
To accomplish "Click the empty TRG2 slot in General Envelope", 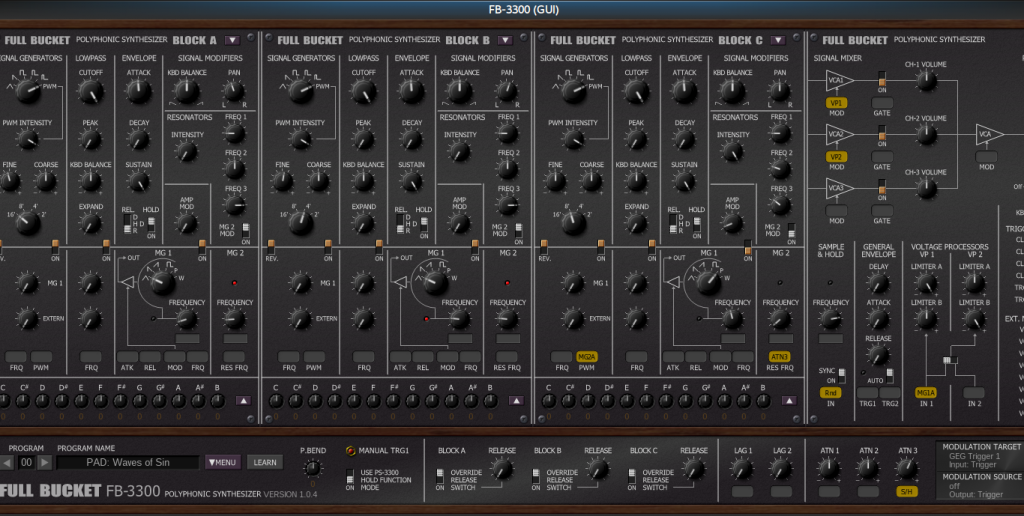I will [x=890, y=393].
